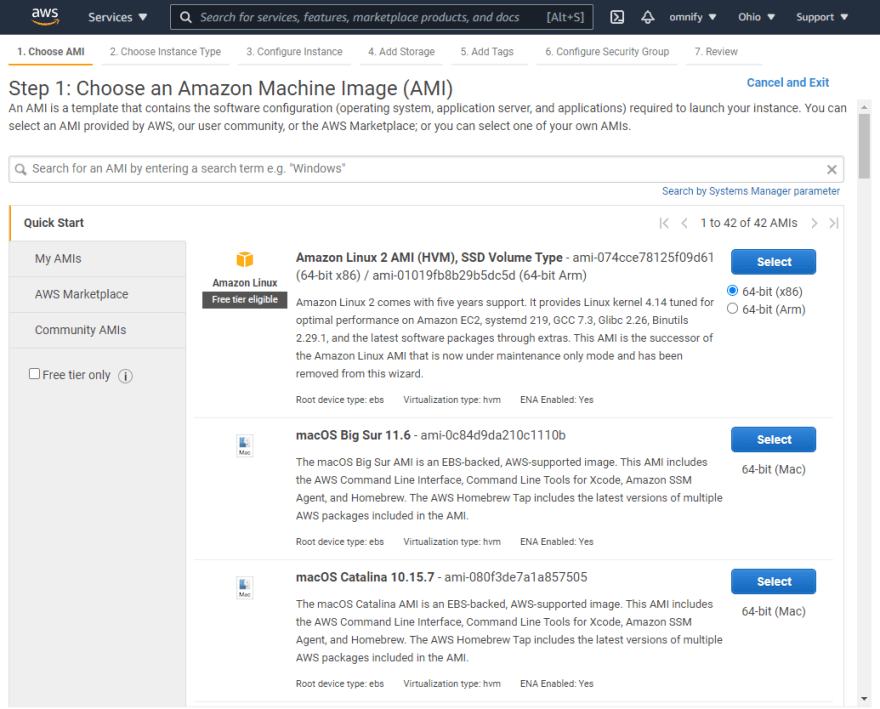The image size is (880, 709).
Task: Enable the Free tier only checkbox
Action: [x=34, y=374]
